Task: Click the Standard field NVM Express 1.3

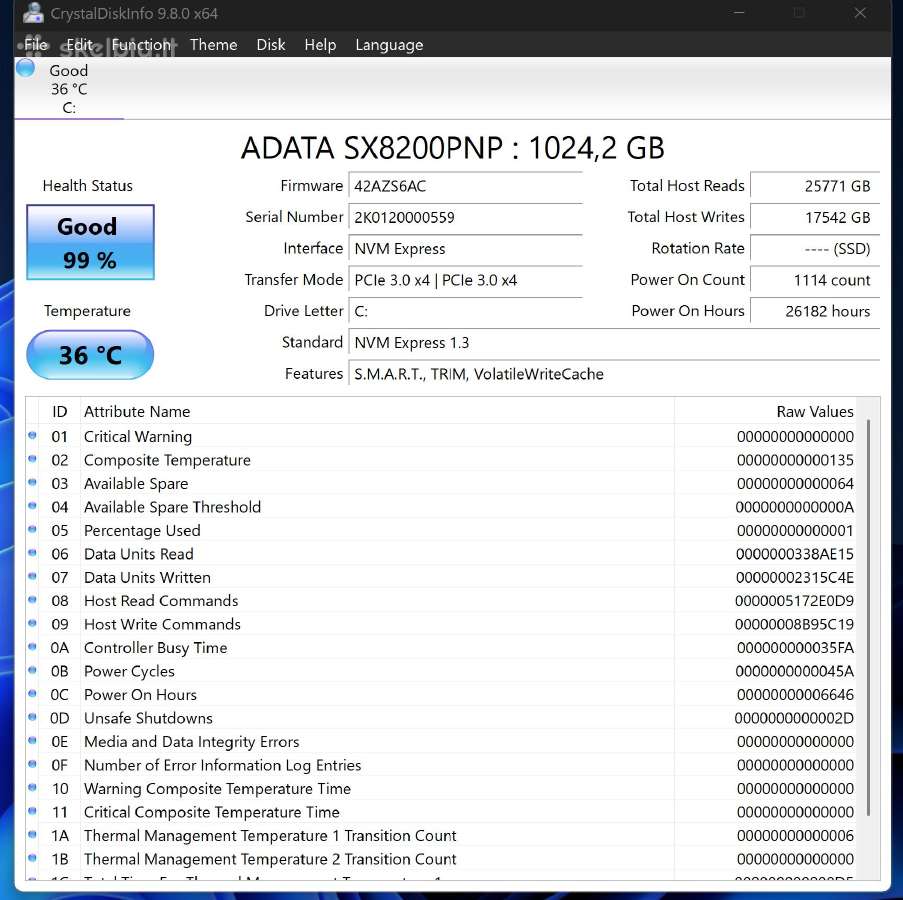Action: point(614,343)
